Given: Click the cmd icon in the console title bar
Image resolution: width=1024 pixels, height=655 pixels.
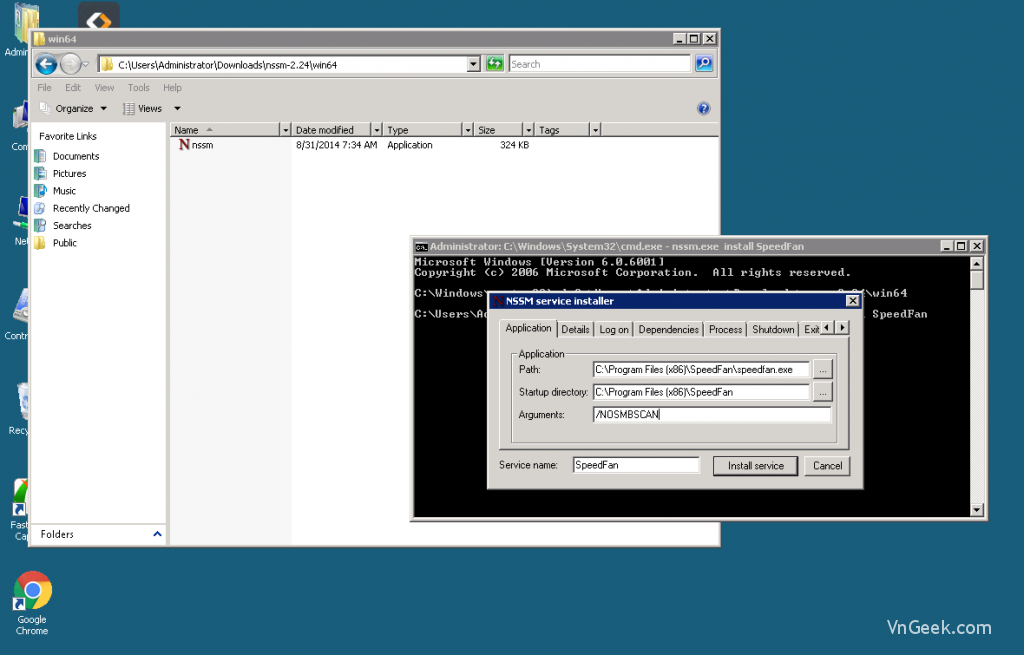Looking at the screenshot, I should [421, 247].
